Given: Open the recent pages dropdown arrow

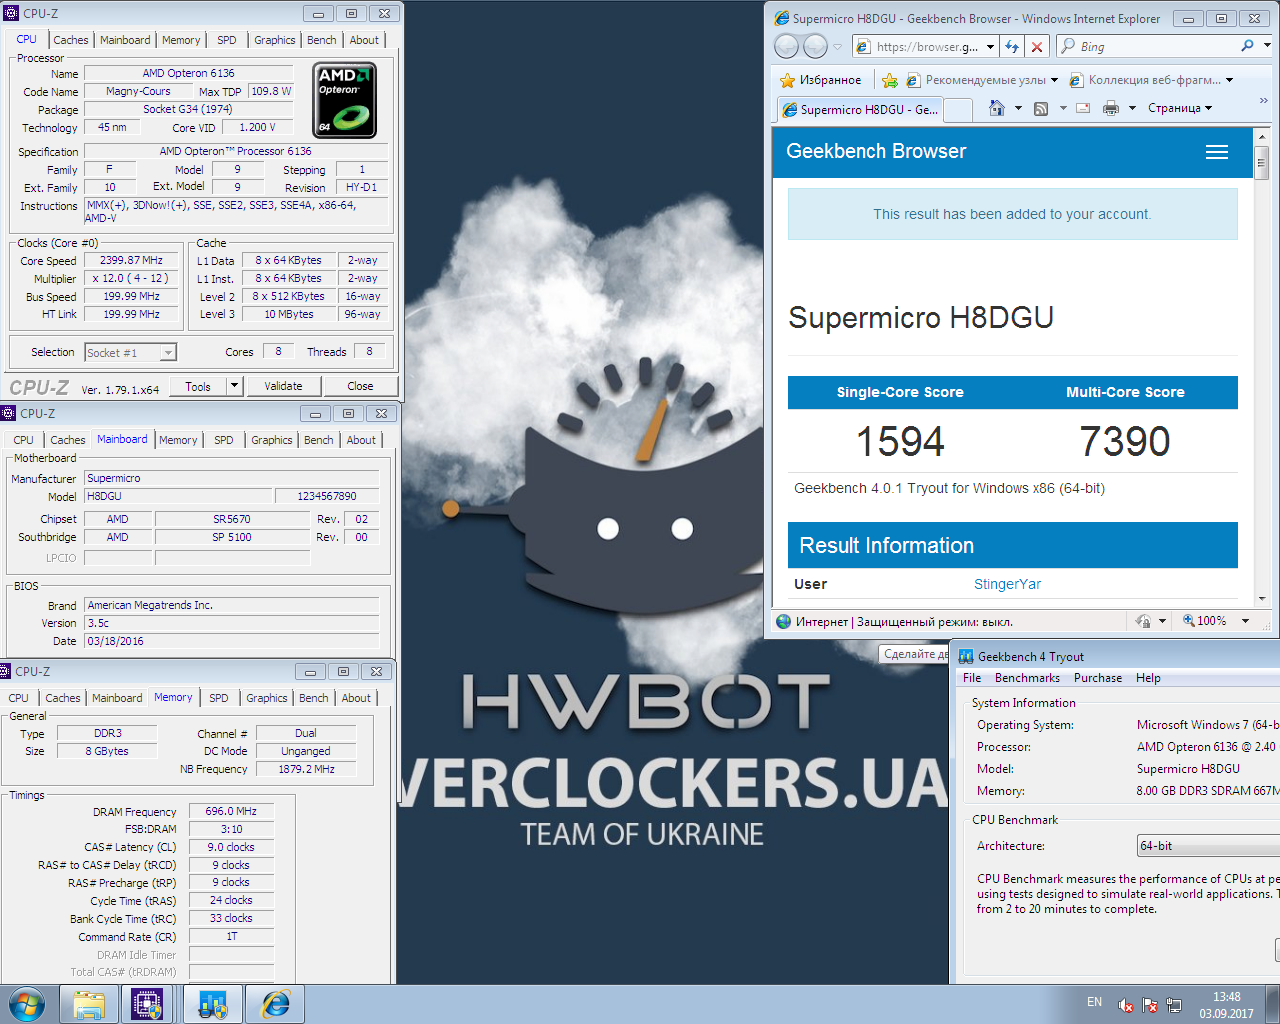Looking at the screenshot, I should [837, 46].
